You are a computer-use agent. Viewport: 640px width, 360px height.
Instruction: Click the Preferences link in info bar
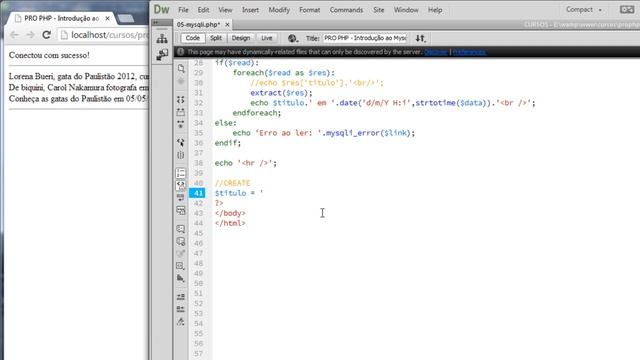coord(469,52)
